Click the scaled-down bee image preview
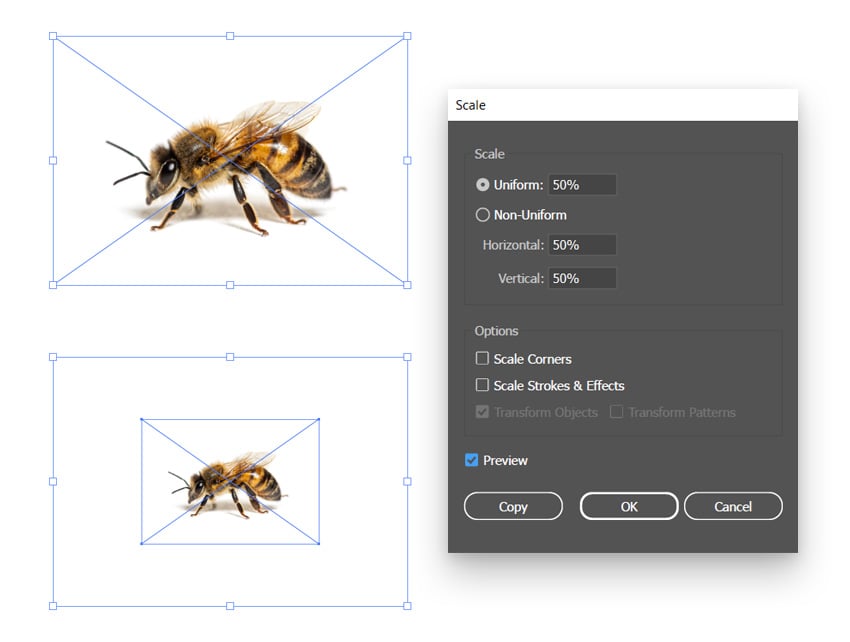Image resolution: width=850 pixels, height=642 pixels. 228,484
